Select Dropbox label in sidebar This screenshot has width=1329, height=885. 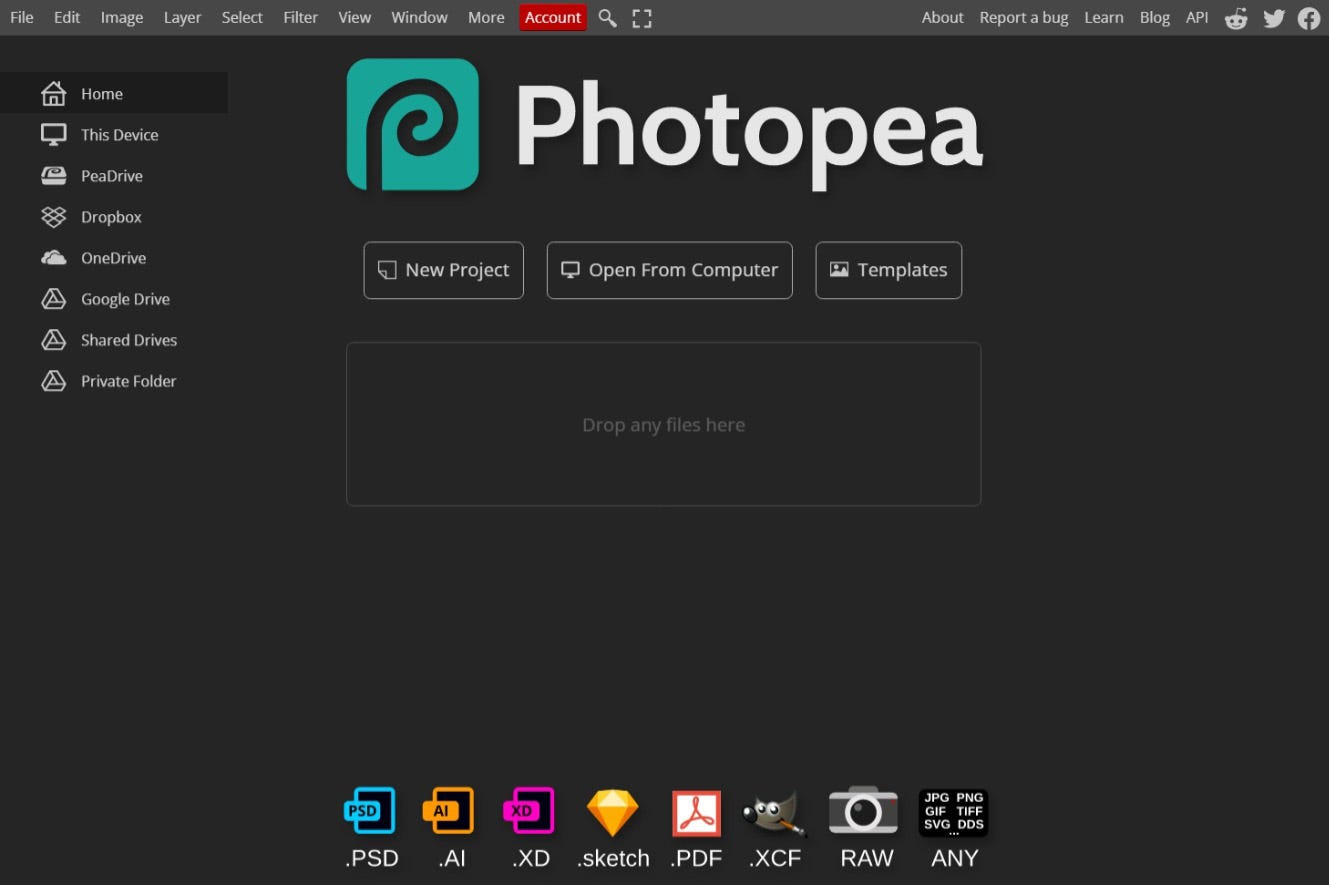click(112, 217)
